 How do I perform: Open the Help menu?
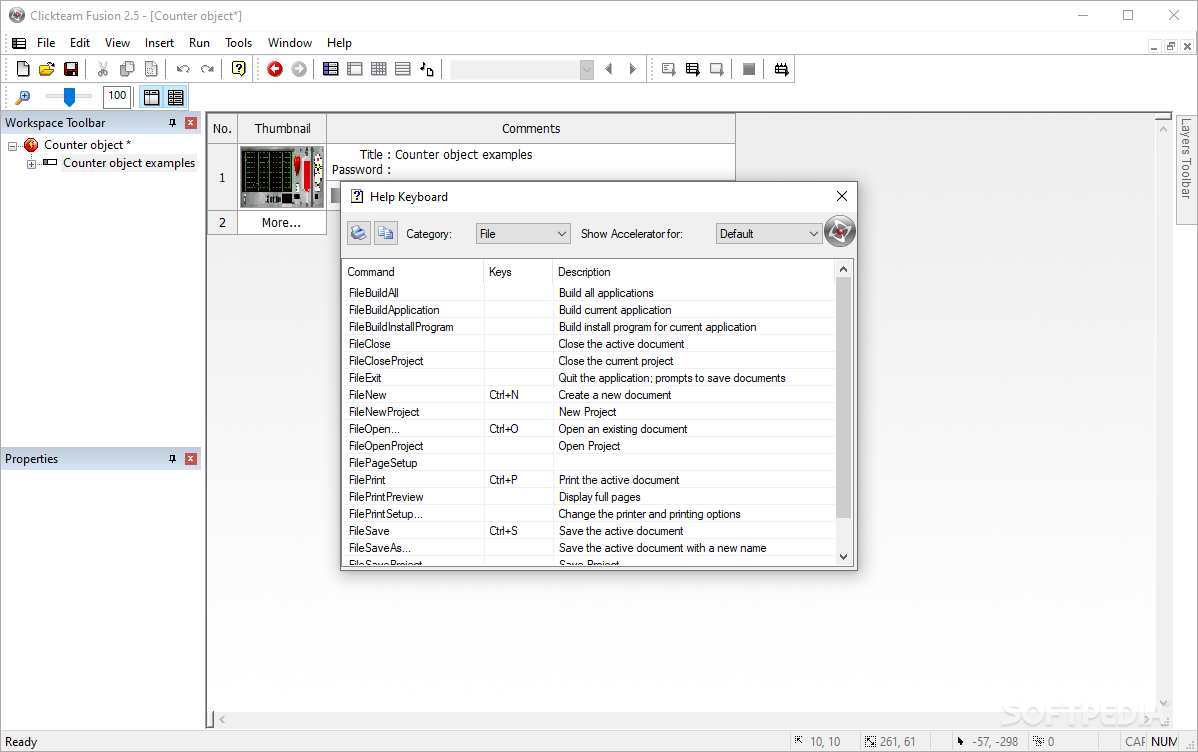click(x=339, y=43)
